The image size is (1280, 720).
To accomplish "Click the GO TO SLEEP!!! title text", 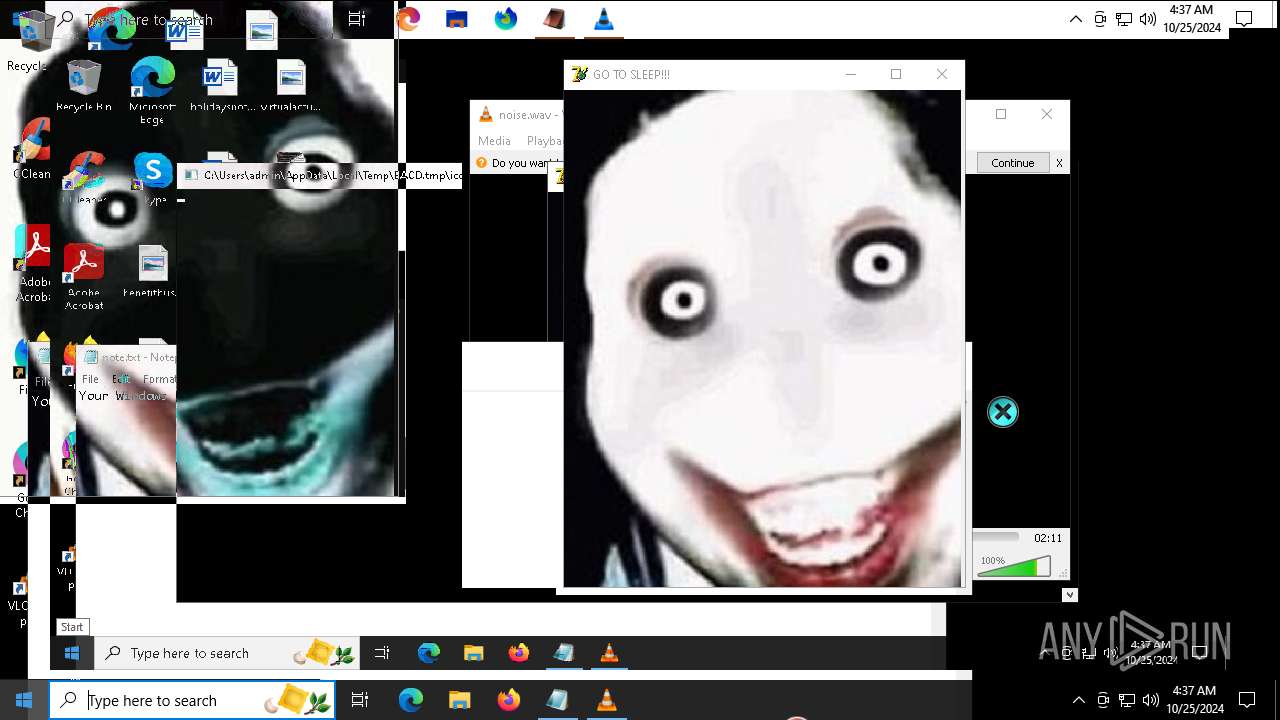I will [631, 74].
